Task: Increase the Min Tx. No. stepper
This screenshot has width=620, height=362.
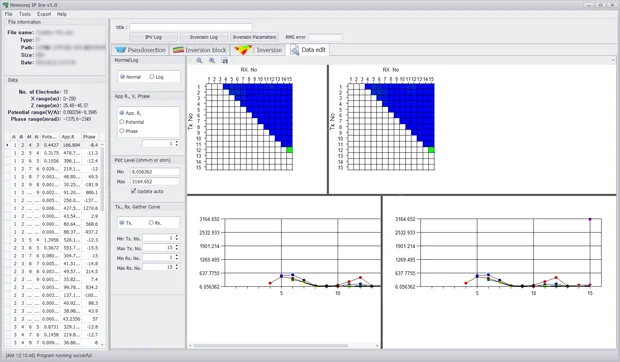Action: click(x=177, y=236)
